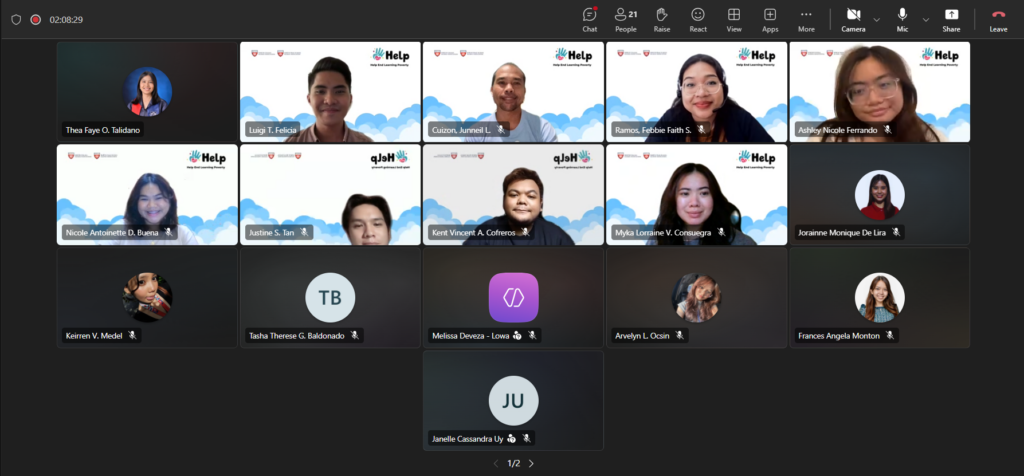Go to the next page of participants
The image size is (1024, 476).
tap(531, 464)
